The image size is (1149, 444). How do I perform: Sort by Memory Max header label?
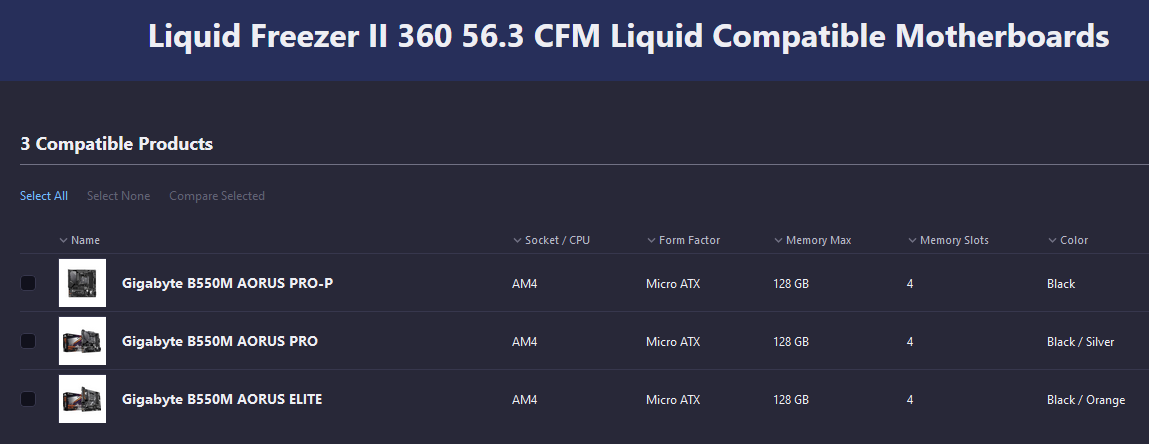[x=819, y=240]
